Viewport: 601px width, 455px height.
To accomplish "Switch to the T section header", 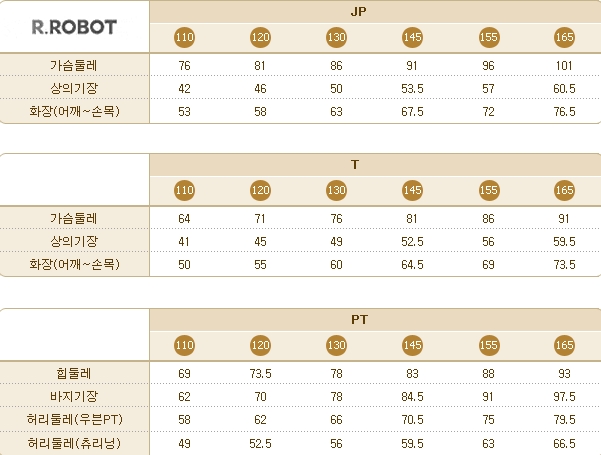I will point(375,164).
